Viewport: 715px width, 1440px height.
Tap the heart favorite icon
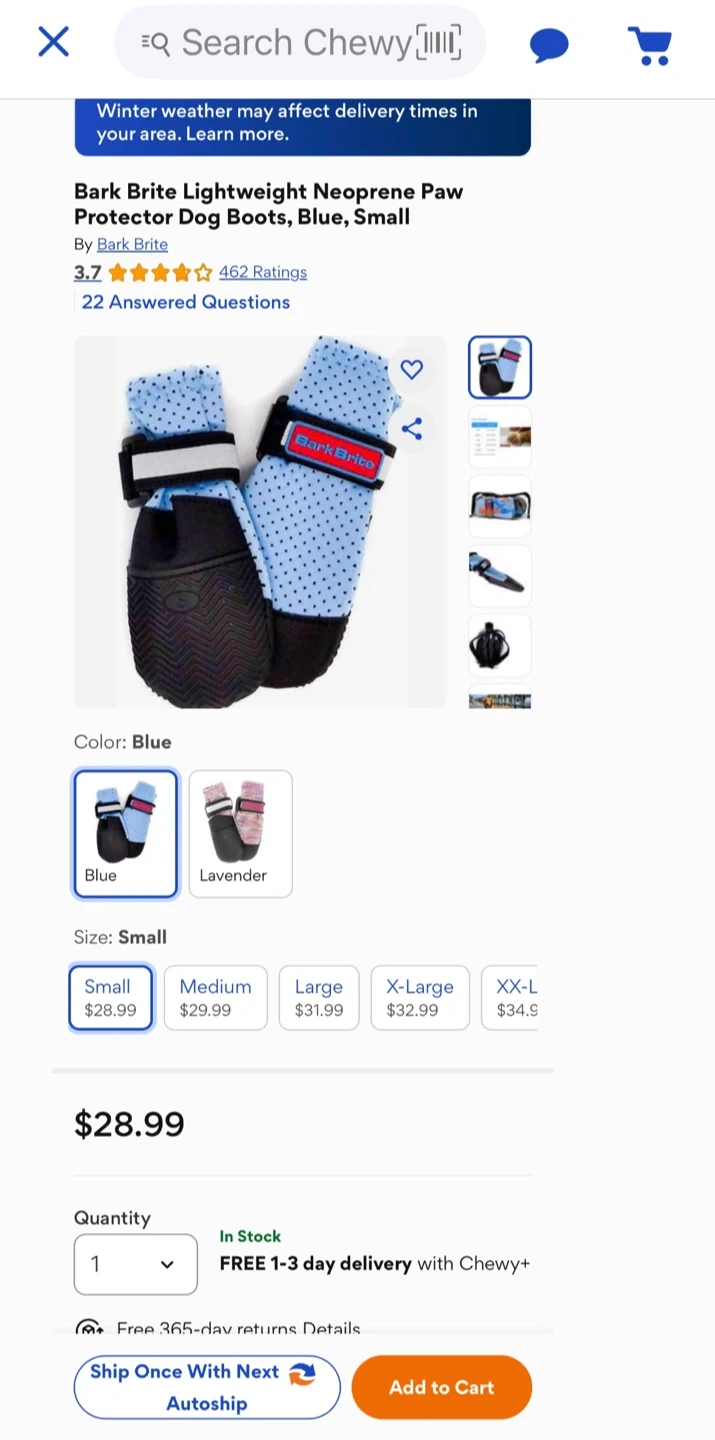412,369
